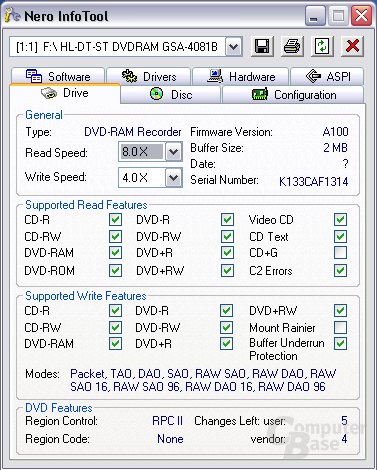Toggle DVD+R write feature checkbox

(x=226, y=343)
